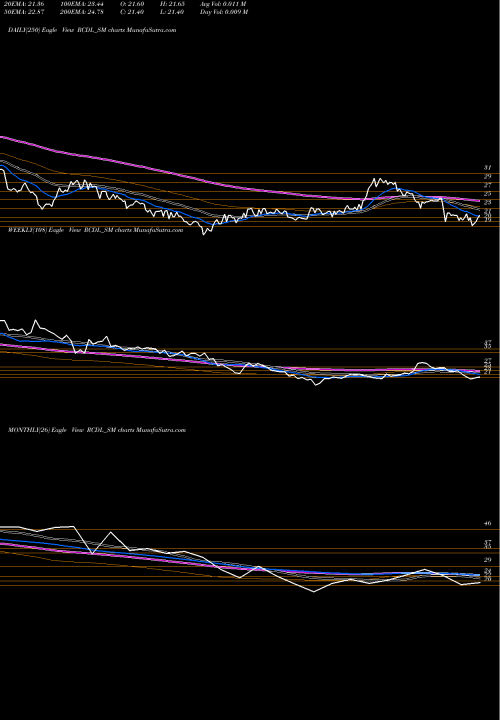This screenshot has width=500, height=720.
Task: Click the Avg Vol 0.011 M text
Action: click(223, 4)
